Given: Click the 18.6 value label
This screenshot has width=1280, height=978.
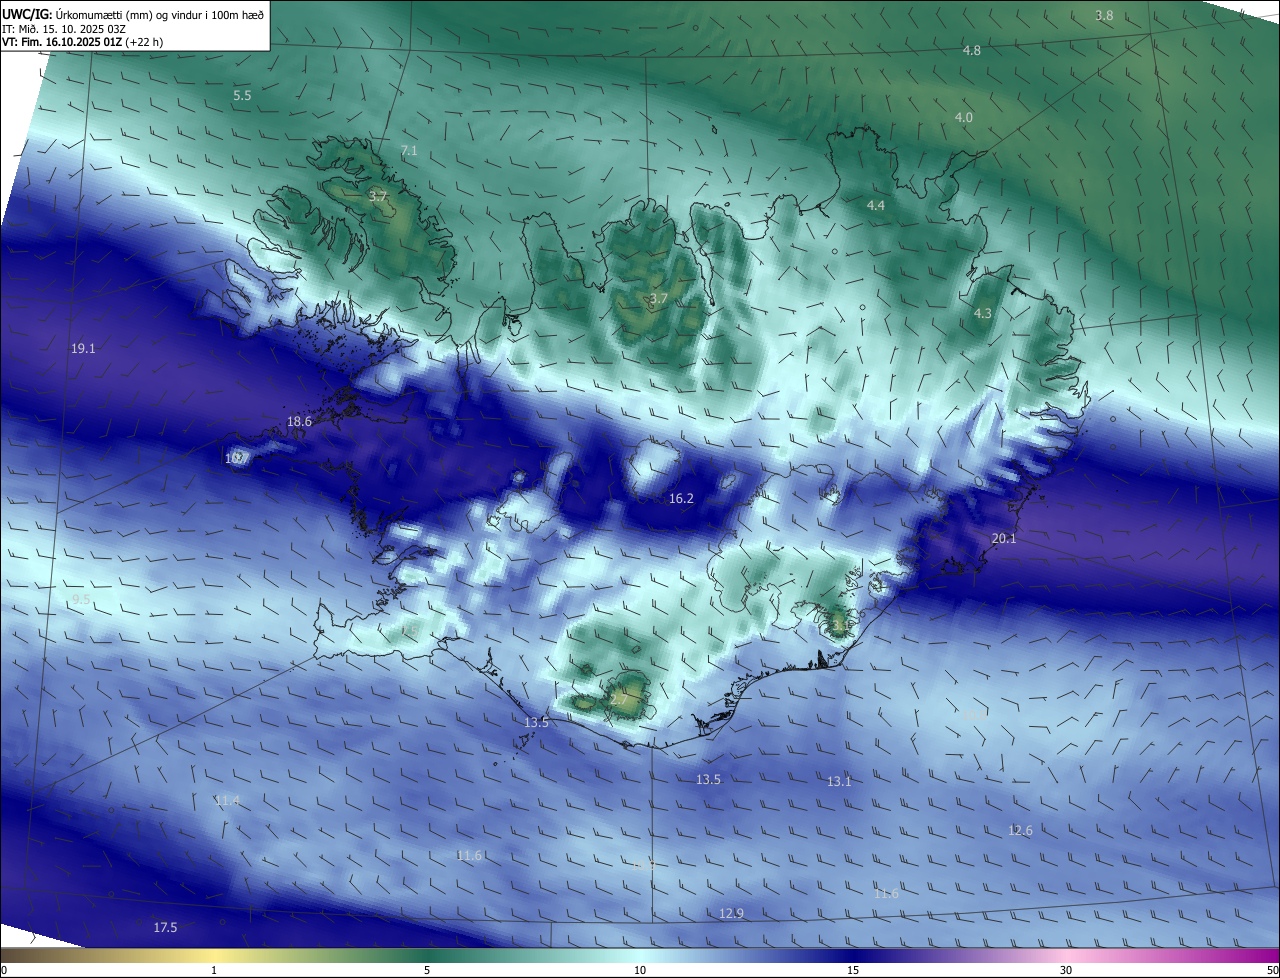Looking at the screenshot, I should (x=299, y=421).
